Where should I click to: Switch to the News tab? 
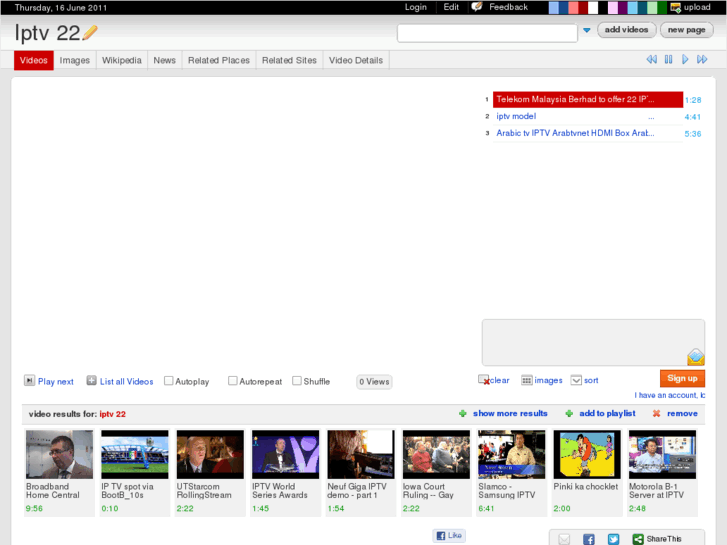[165, 60]
